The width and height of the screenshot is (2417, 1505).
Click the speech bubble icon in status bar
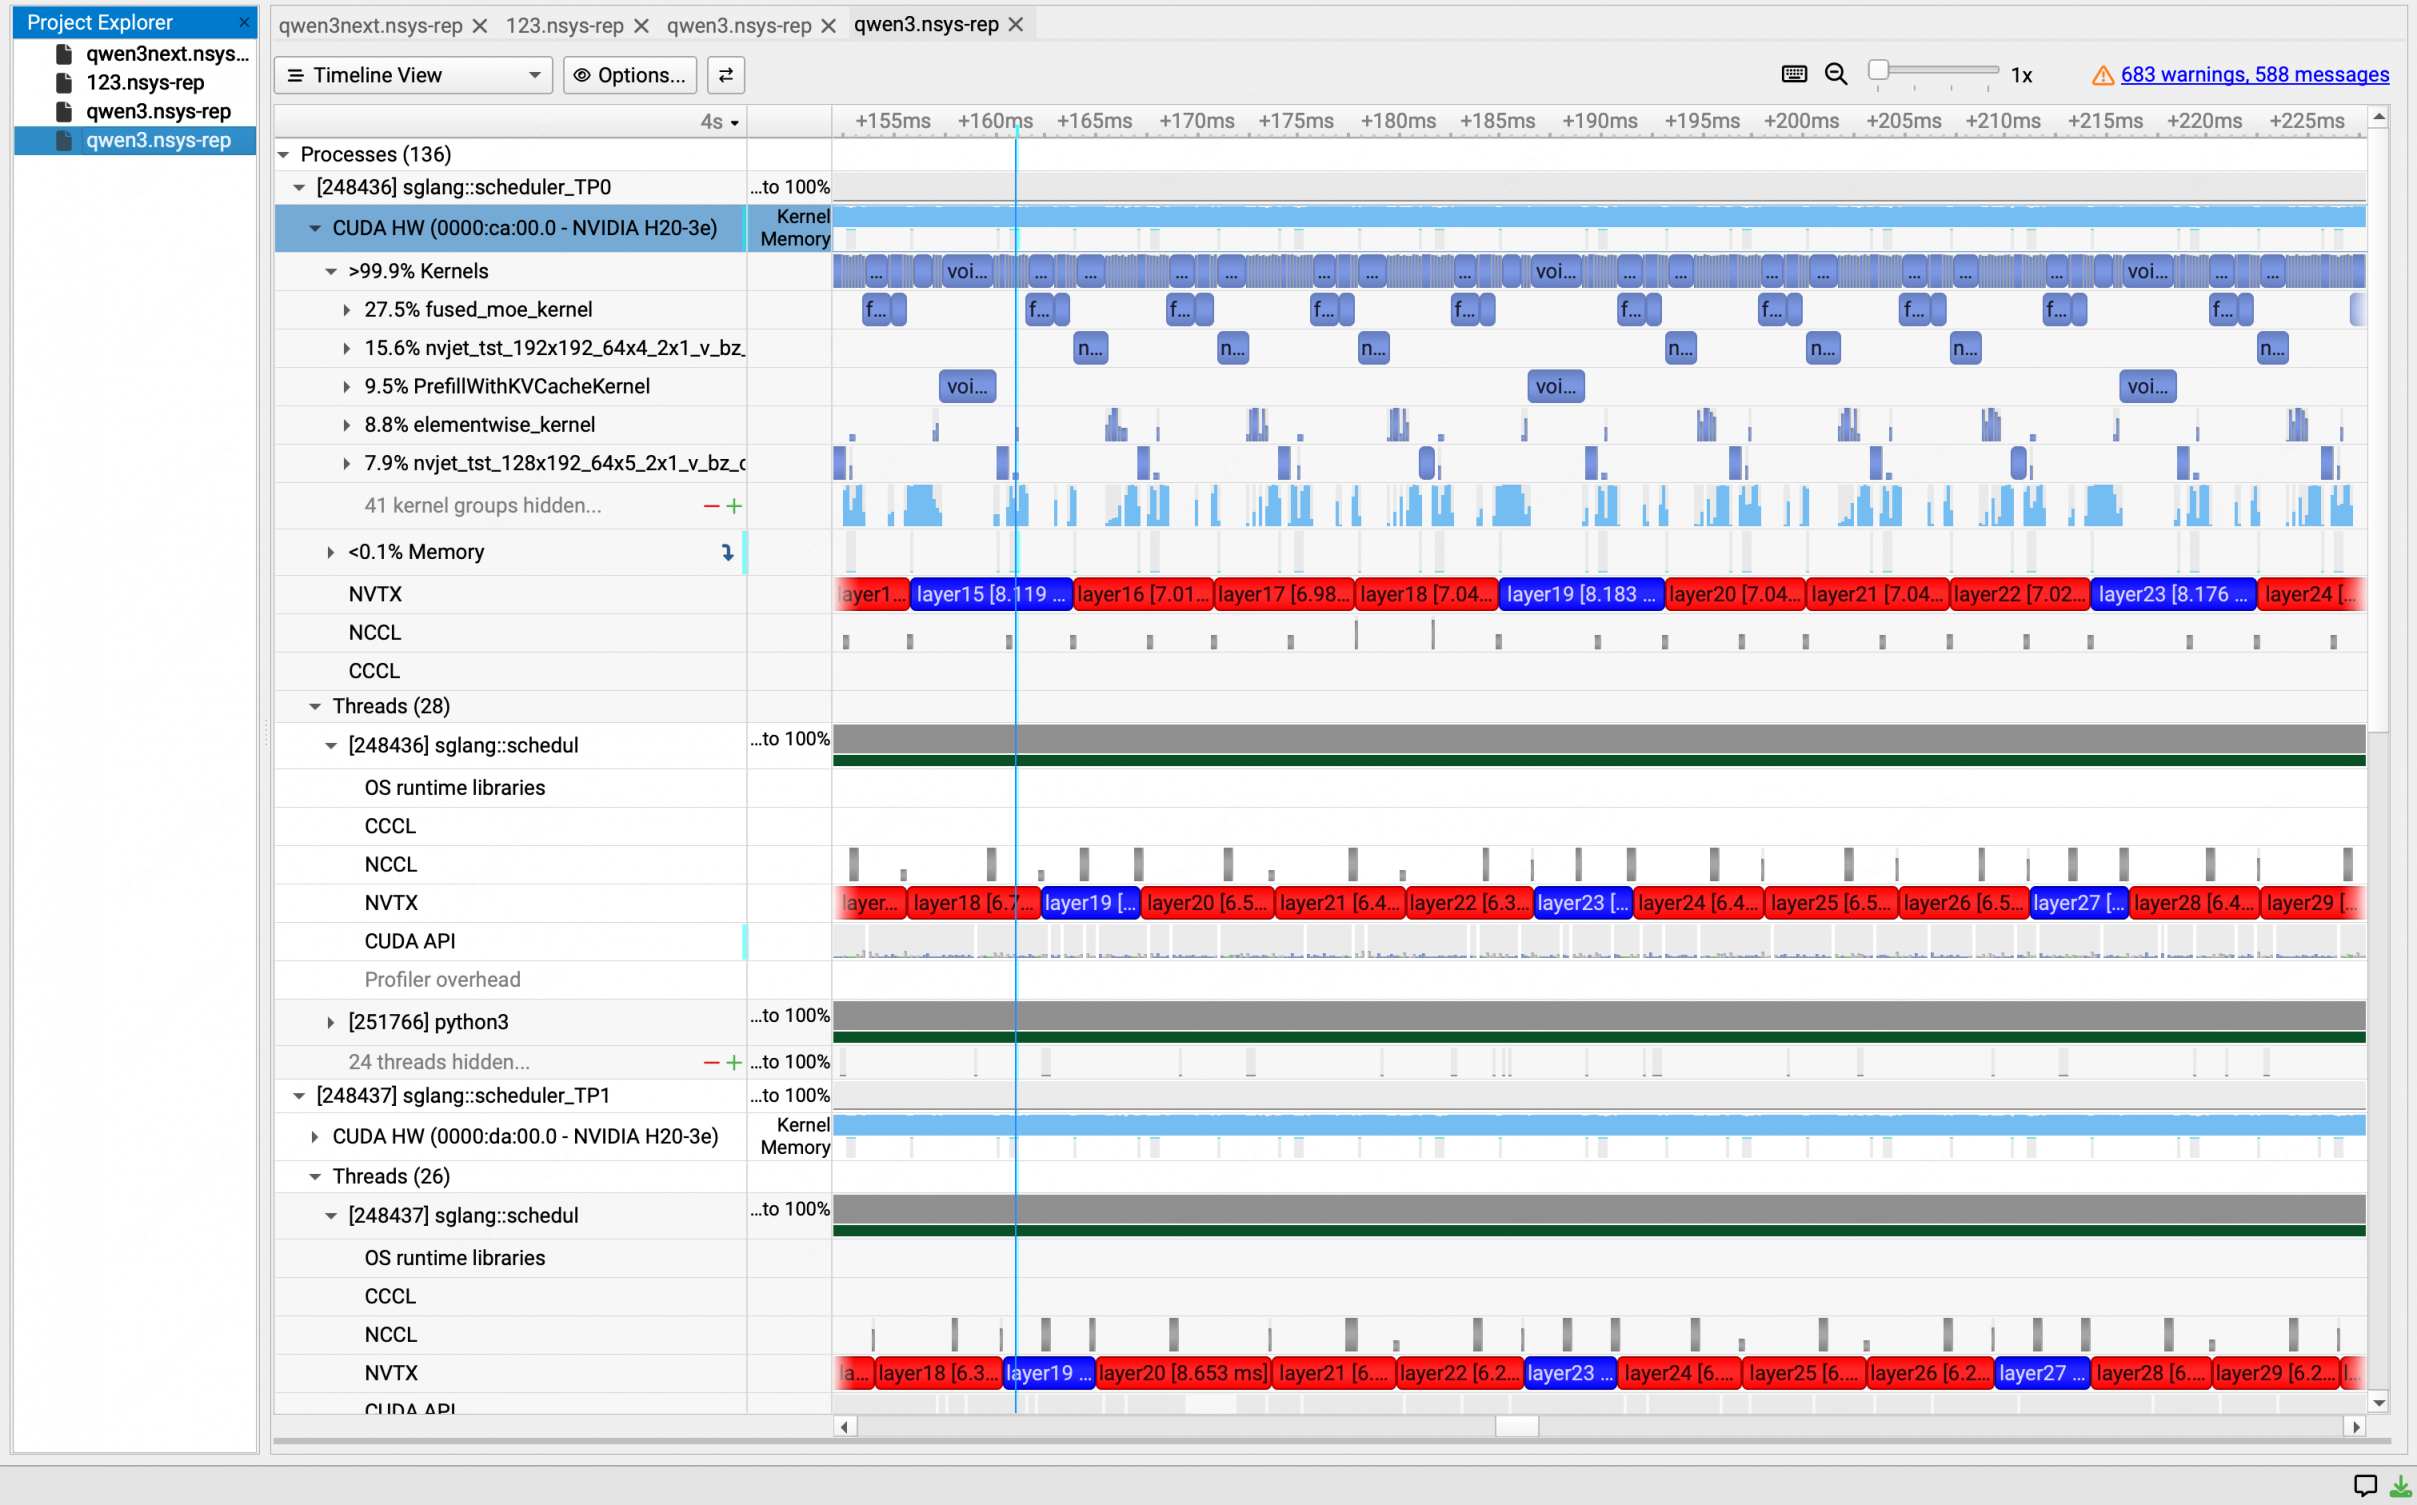(x=2364, y=1486)
